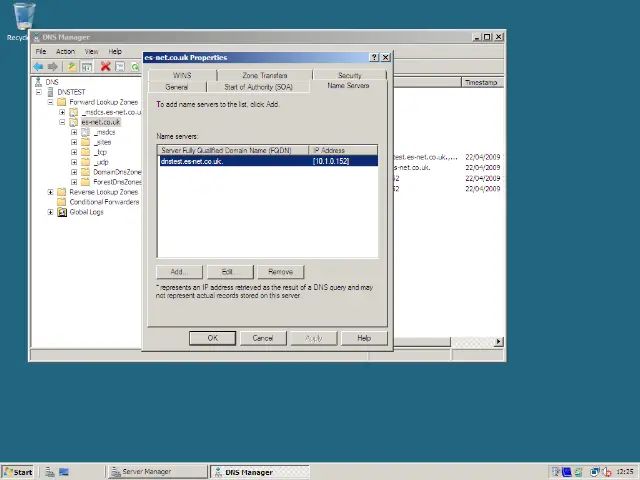Image resolution: width=640 pixels, height=480 pixels.
Task: Click the Global Logs icon in tree
Action: pyautogui.click(x=62, y=212)
